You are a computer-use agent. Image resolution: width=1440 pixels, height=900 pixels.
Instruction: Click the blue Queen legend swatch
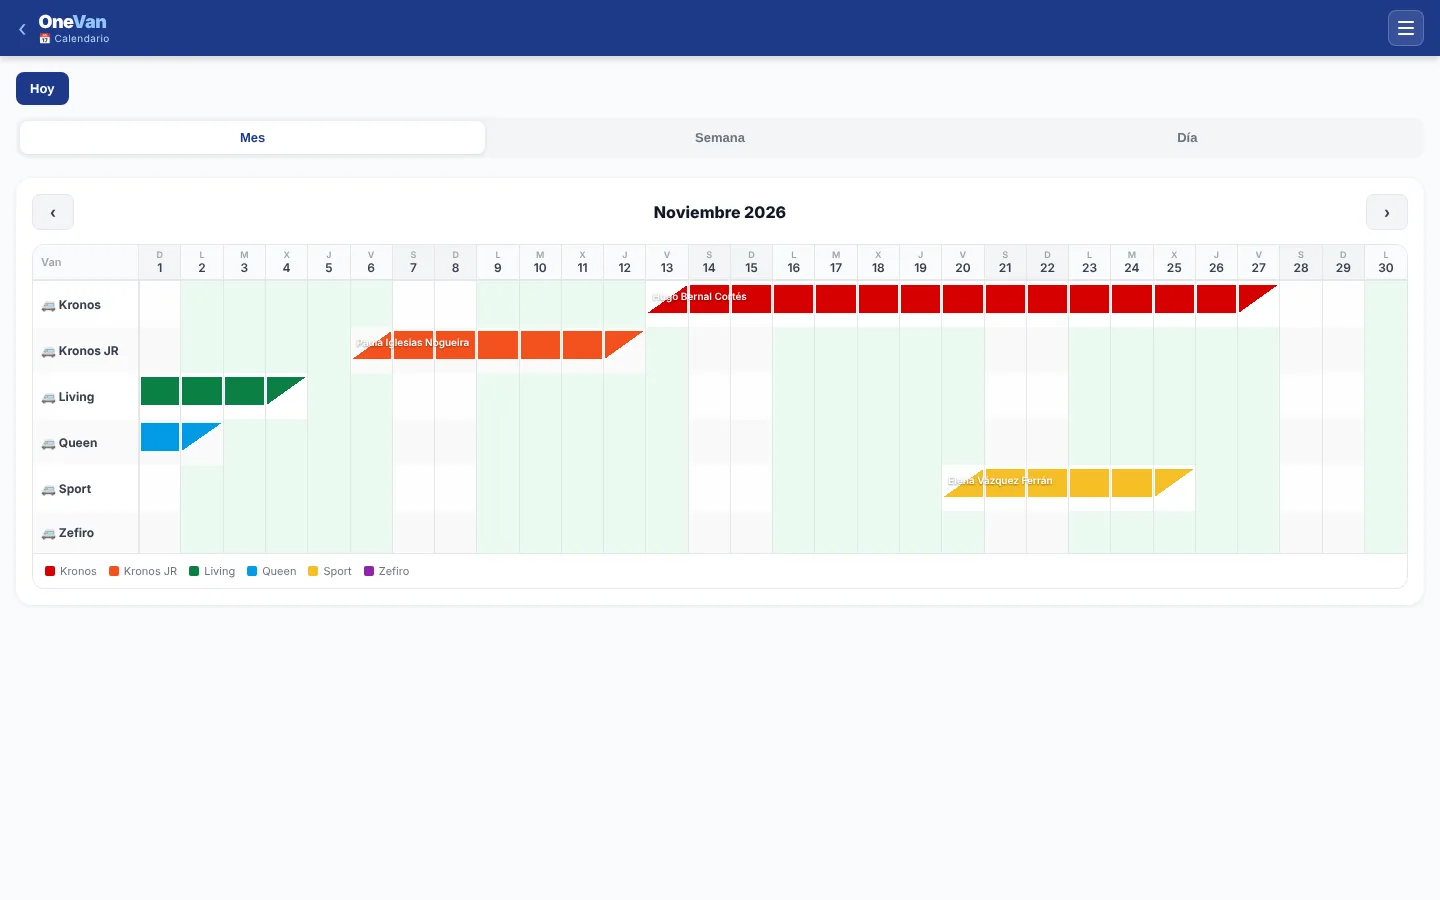tap(252, 571)
